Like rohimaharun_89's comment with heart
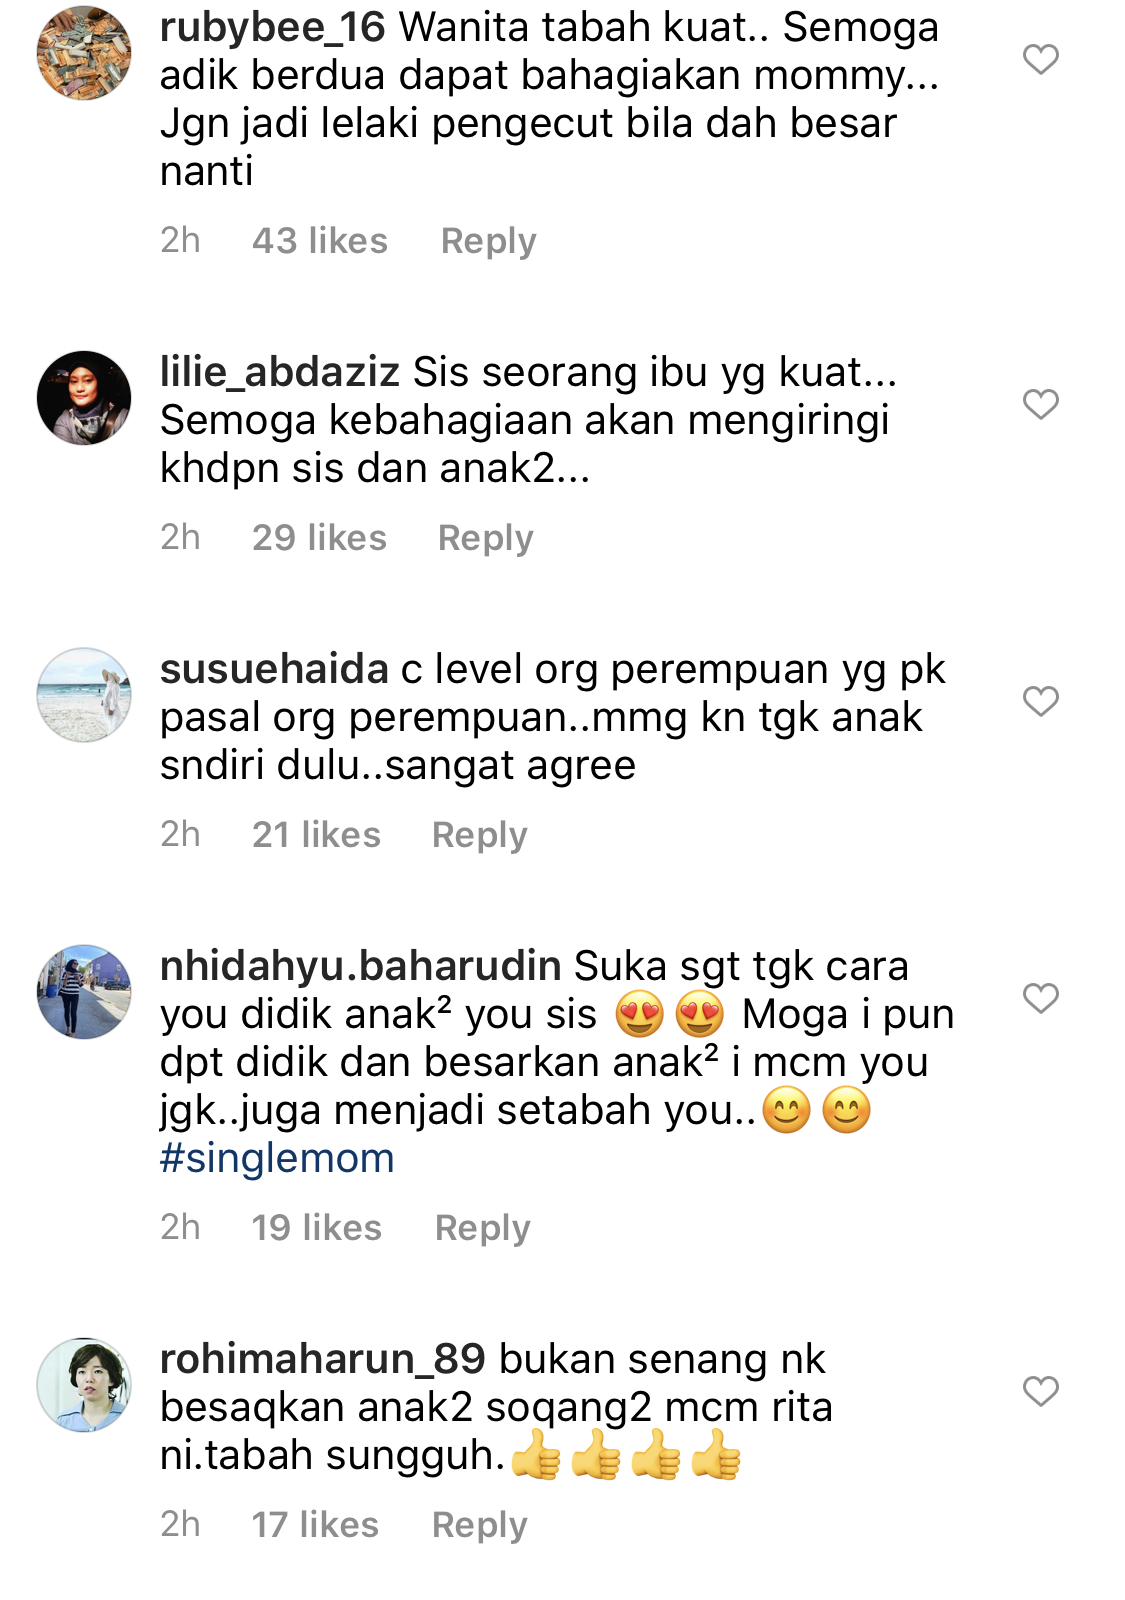Viewport: 1125px width, 1600px height. coord(1041,1391)
